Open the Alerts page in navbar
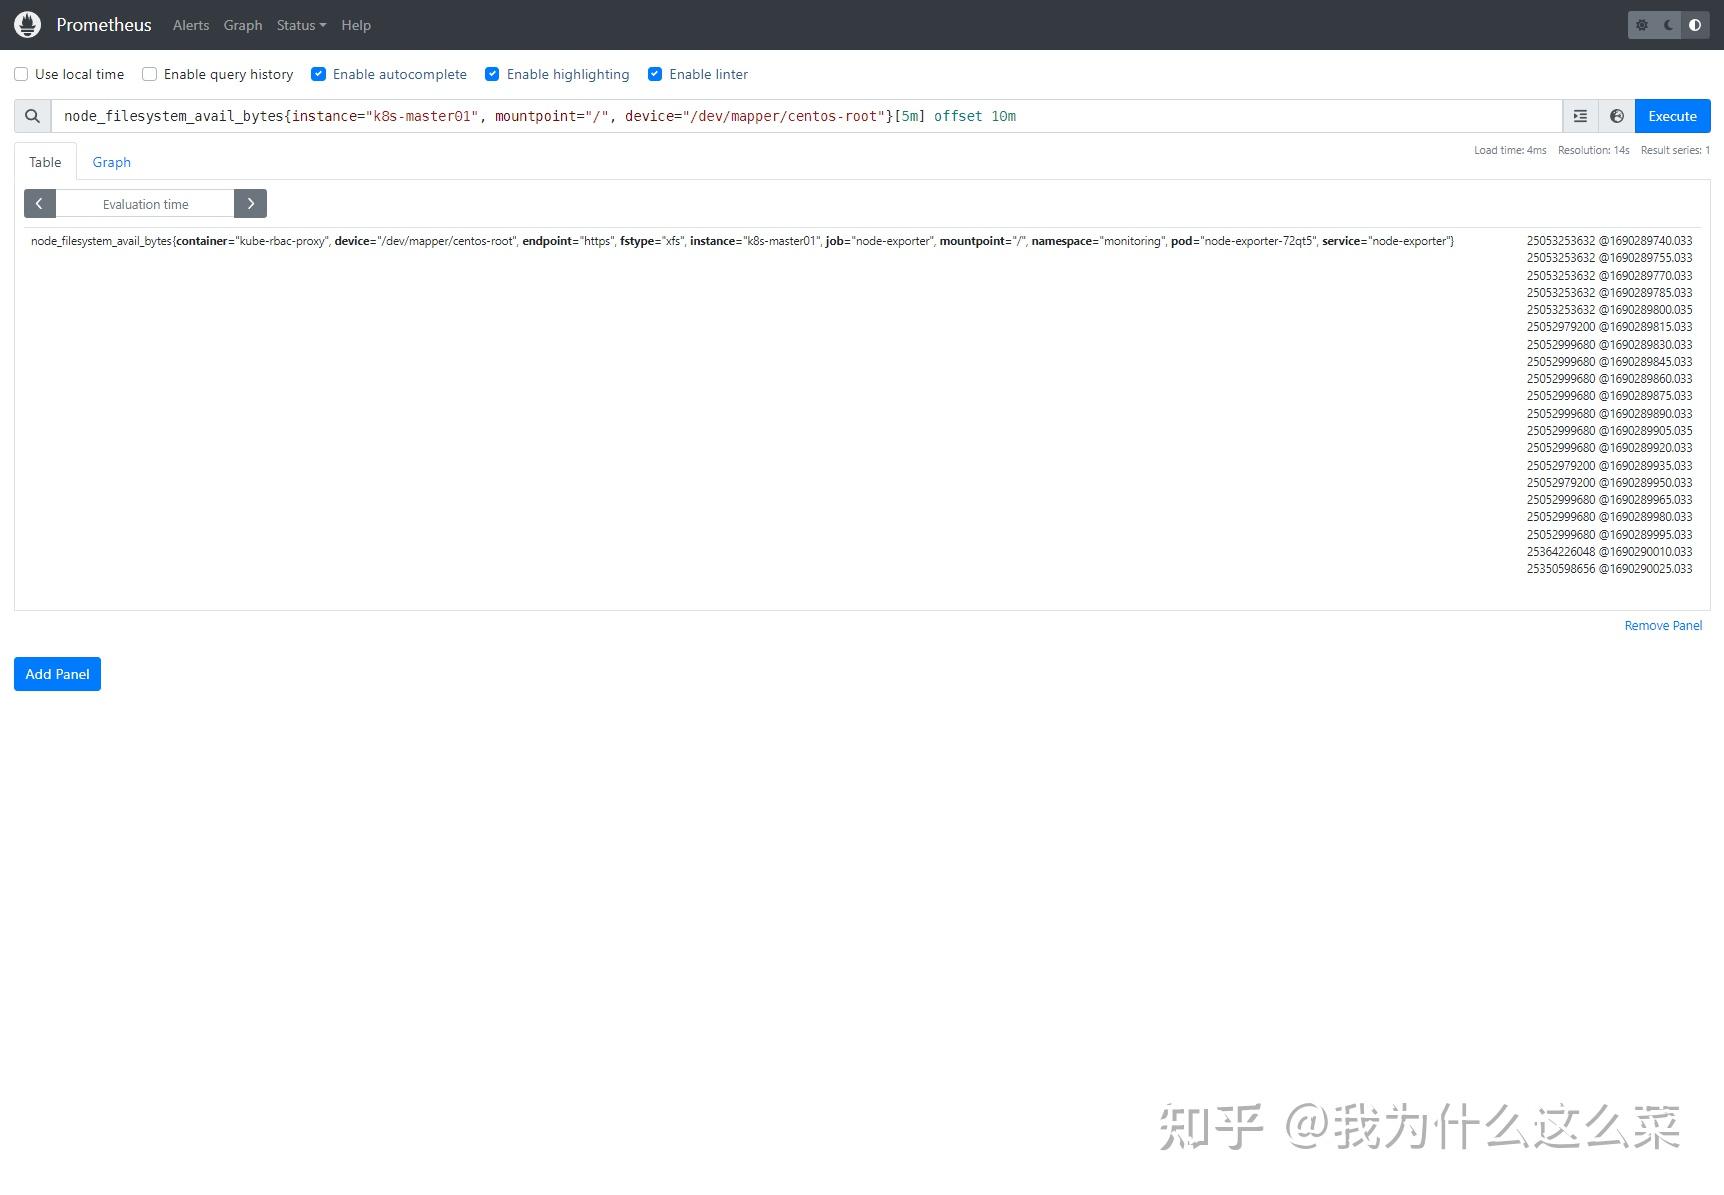Image resolution: width=1724 pixels, height=1195 pixels. point(191,25)
